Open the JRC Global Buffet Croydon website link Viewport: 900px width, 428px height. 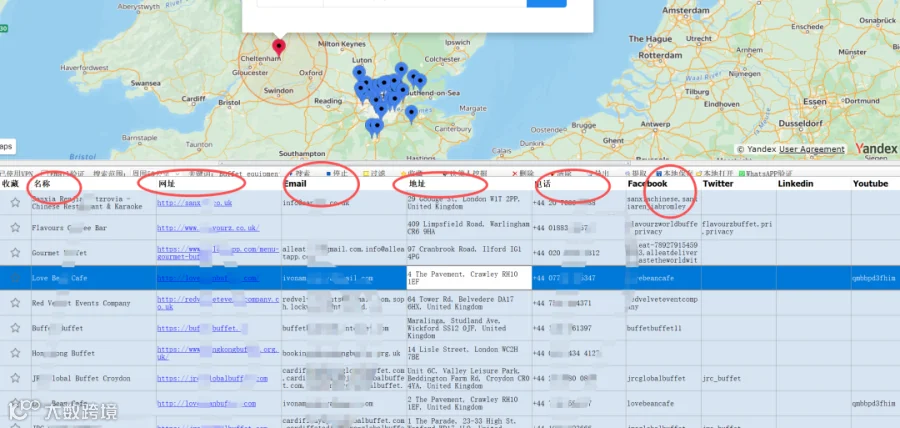click(212, 378)
